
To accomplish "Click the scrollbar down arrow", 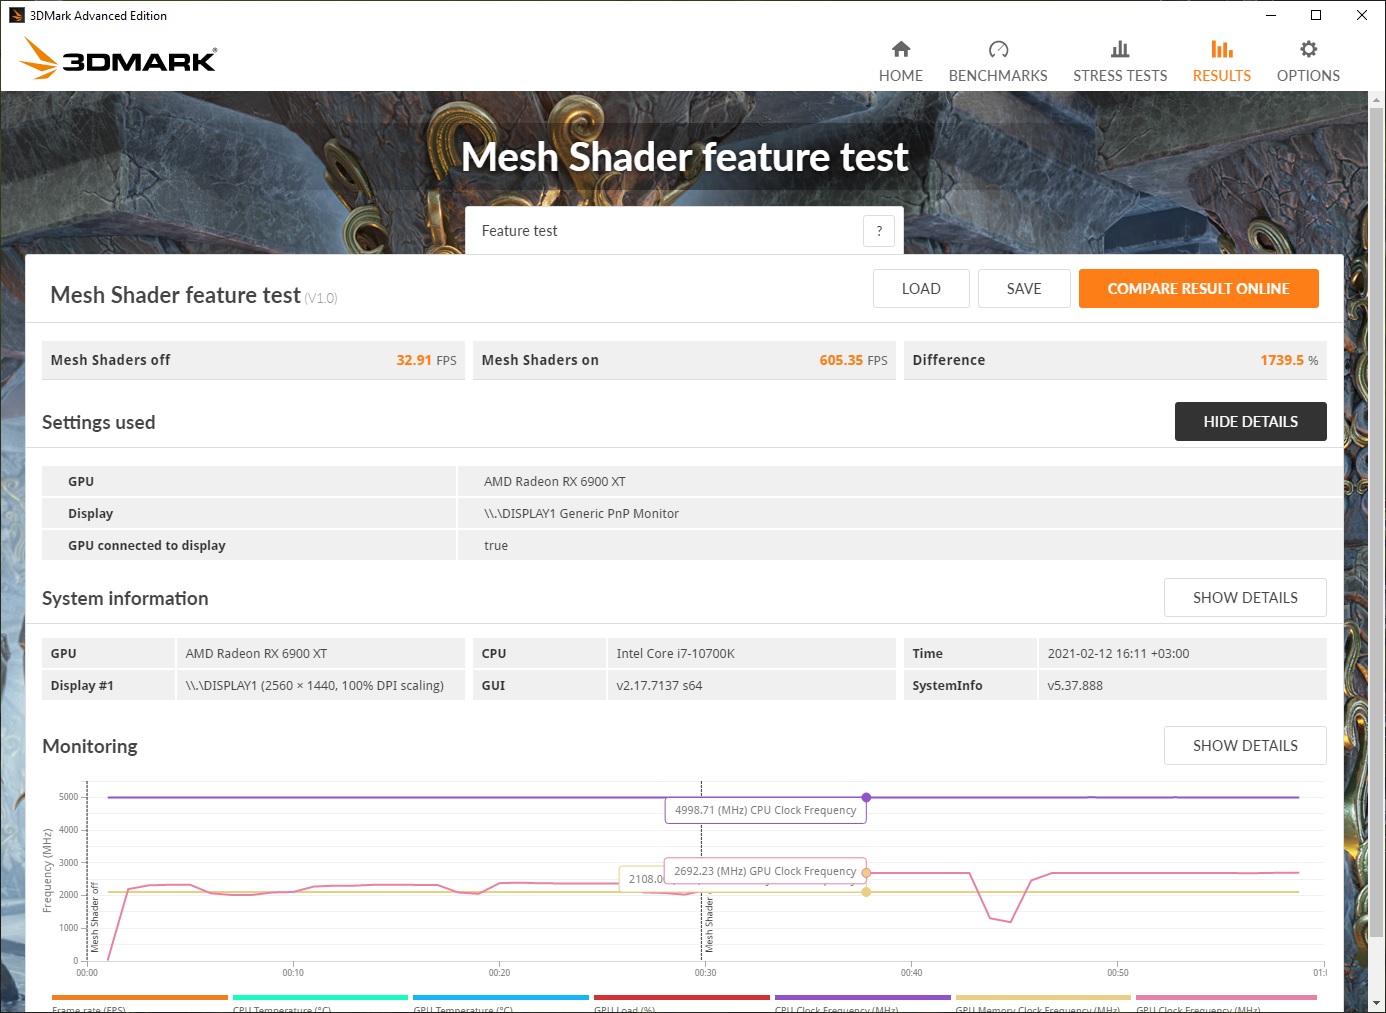I will tap(1376, 1003).
